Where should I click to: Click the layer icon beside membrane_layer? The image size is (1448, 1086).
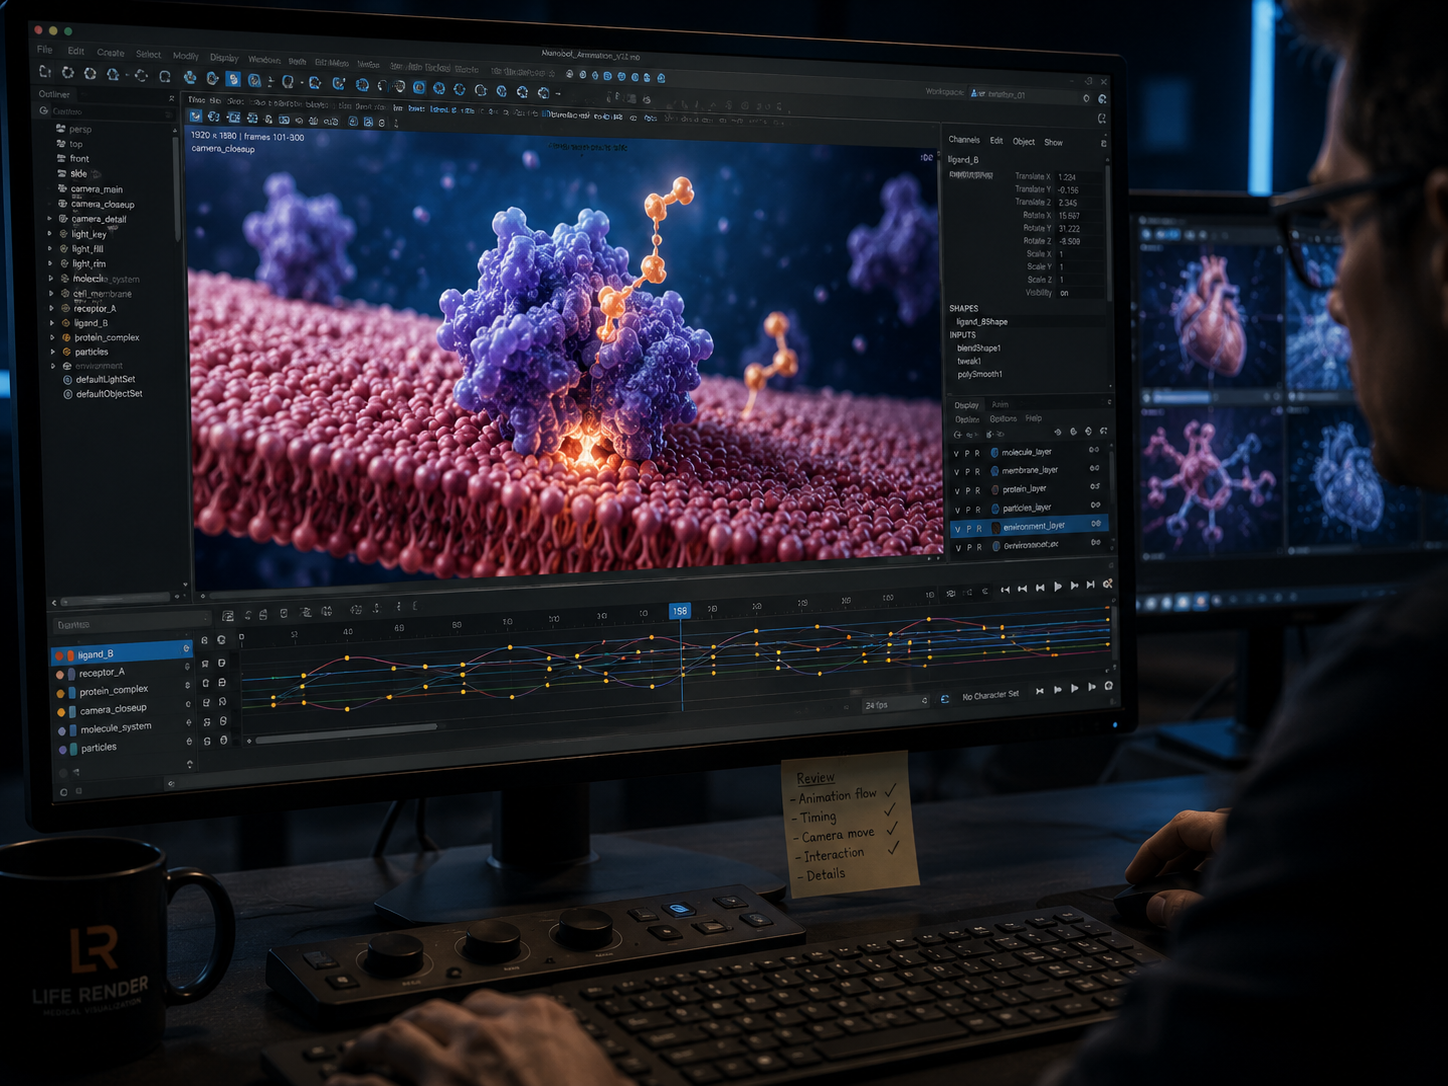tap(995, 471)
